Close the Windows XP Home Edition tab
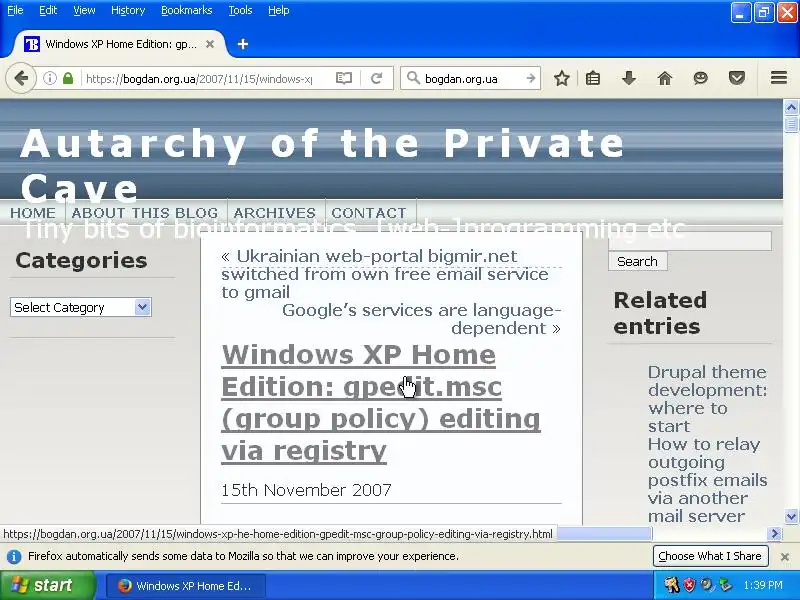Viewport: 800px width, 600px height. 210,44
